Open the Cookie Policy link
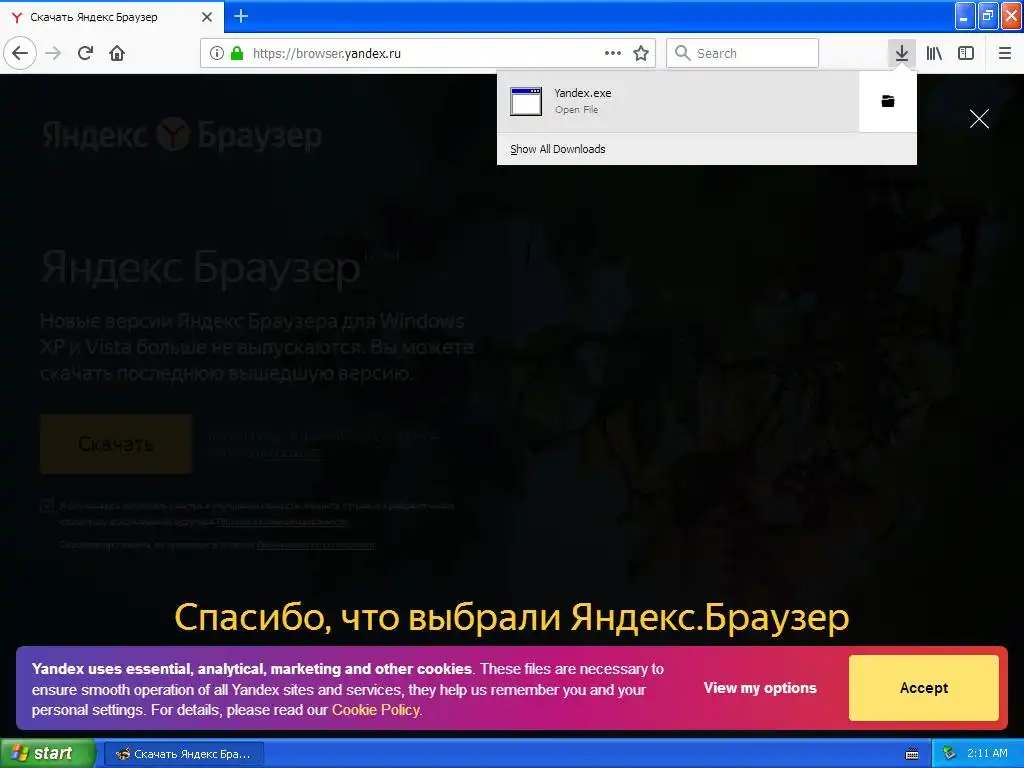This screenshot has width=1024, height=768. 376,710
